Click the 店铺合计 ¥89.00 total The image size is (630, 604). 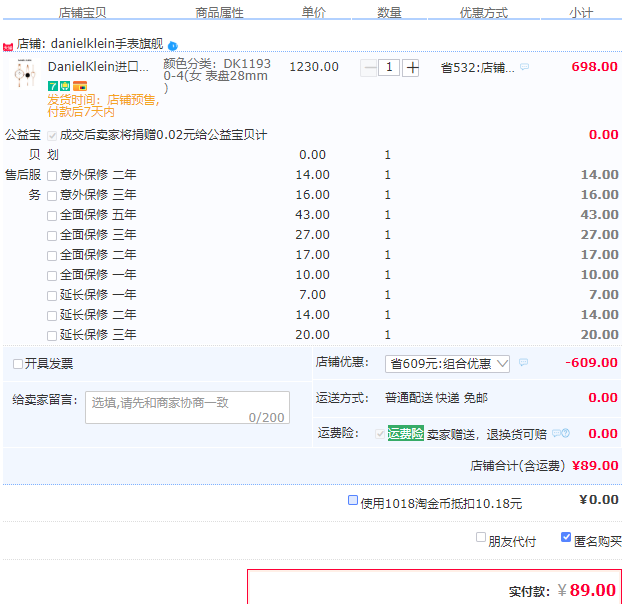[595, 466]
